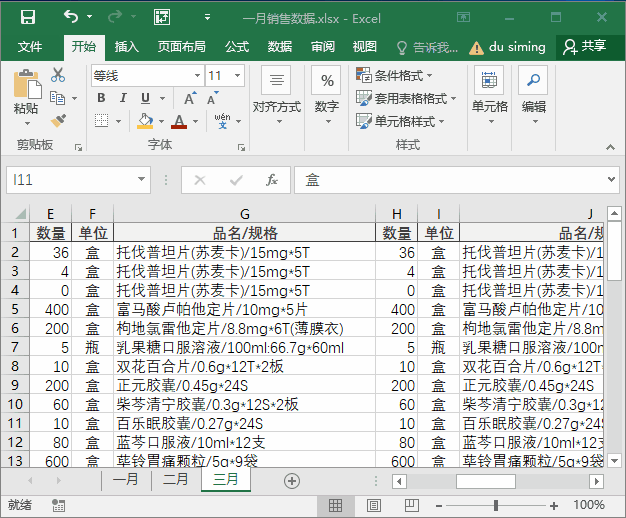Switch to the 数据 Data tab

click(x=280, y=47)
